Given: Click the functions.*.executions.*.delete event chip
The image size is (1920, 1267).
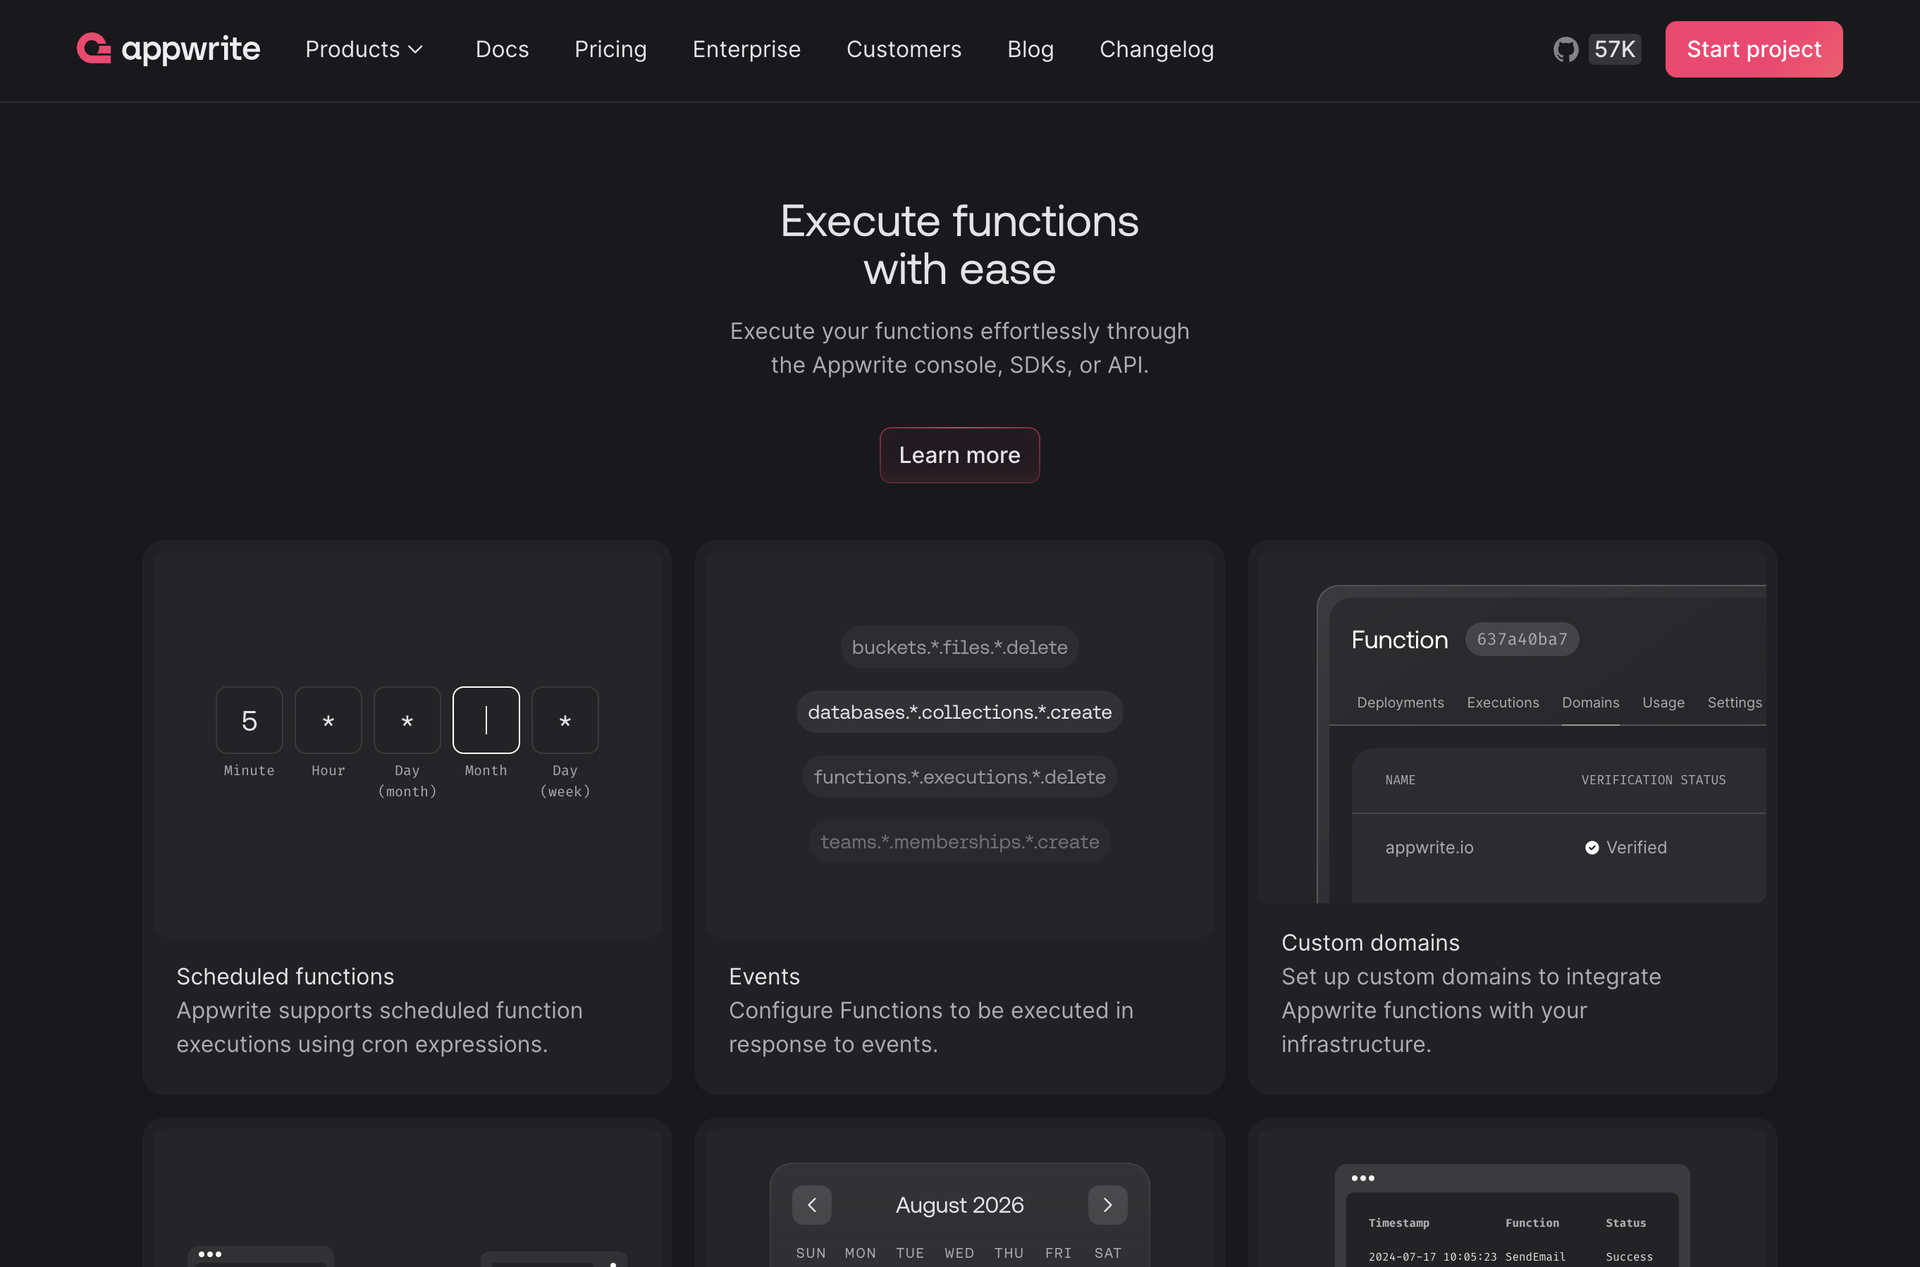Looking at the screenshot, I should [x=960, y=777].
